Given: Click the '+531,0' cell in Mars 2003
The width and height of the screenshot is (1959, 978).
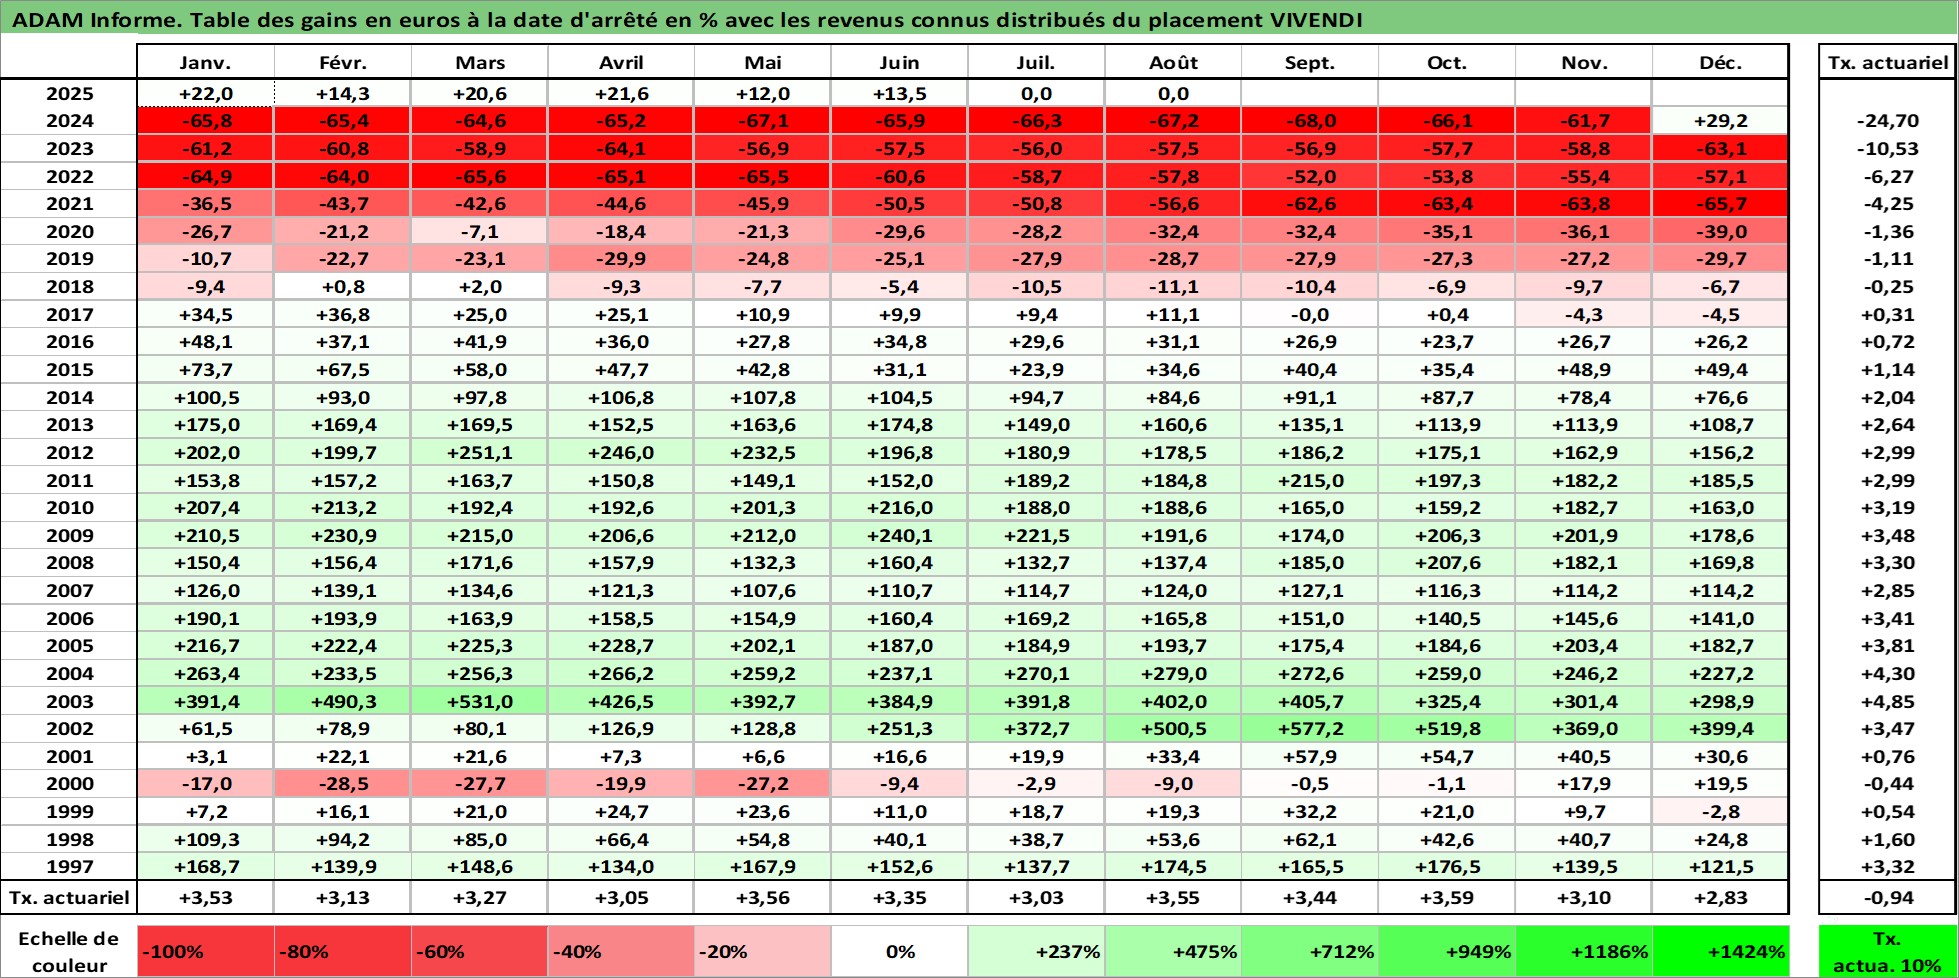Looking at the screenshot, I should pos(479,702).
